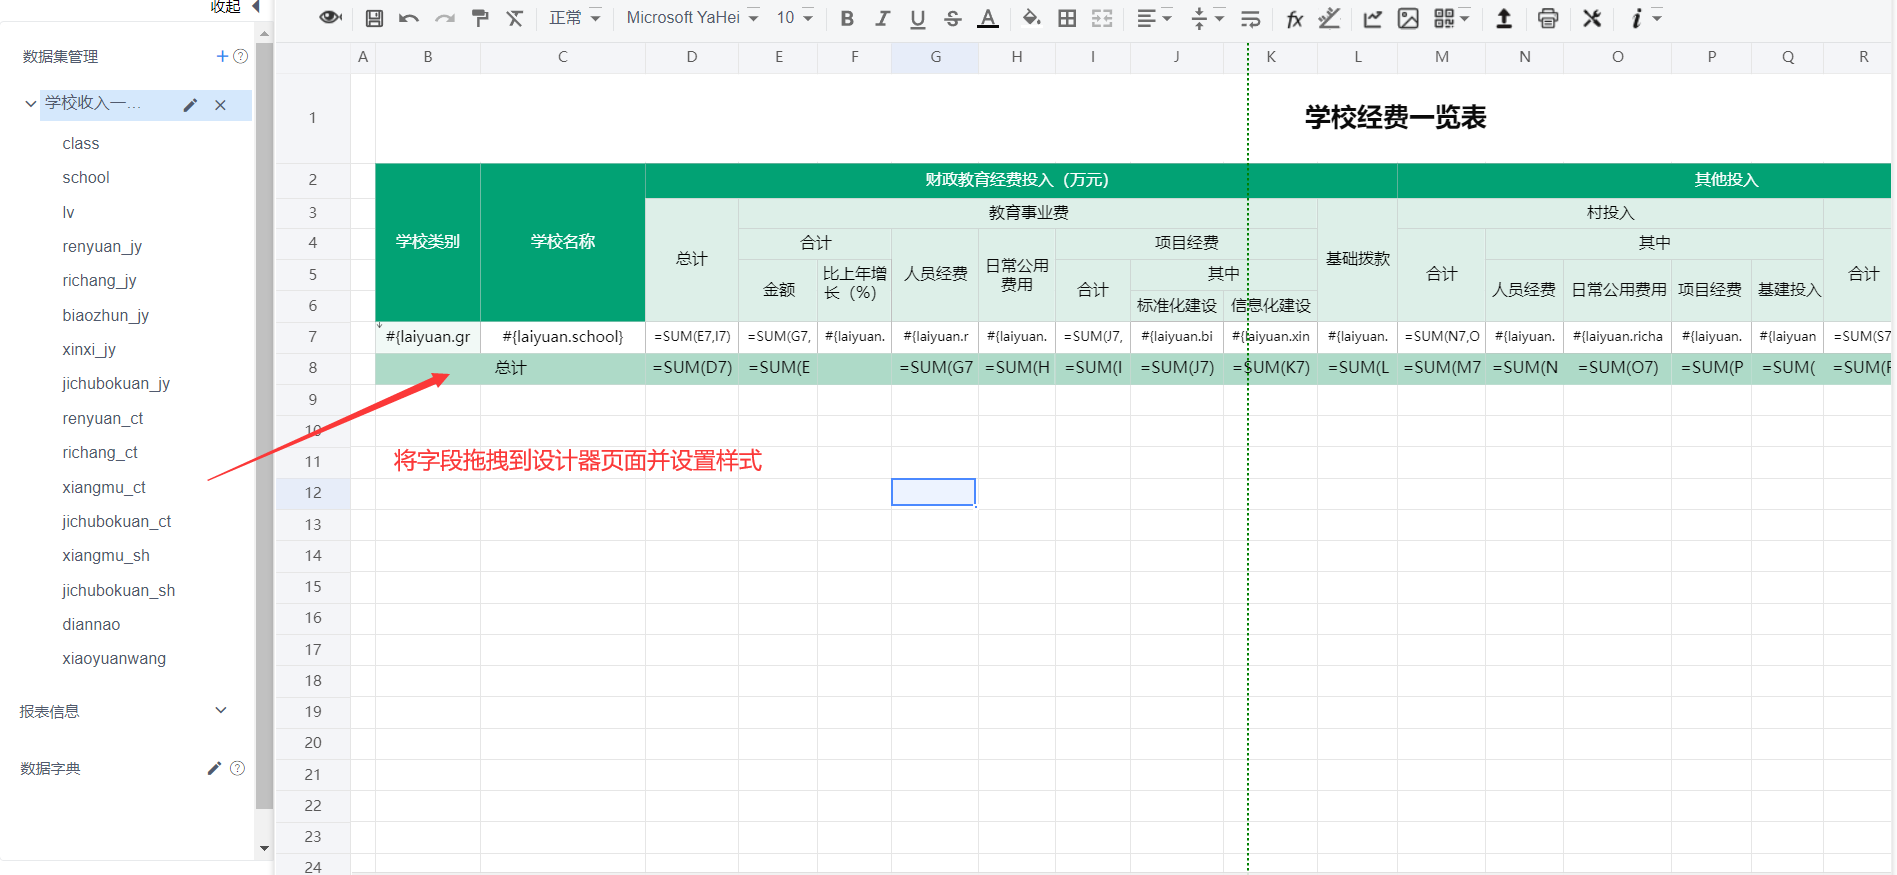
Task: Clear formatting with the eraser icon
Action: [515, 18]
